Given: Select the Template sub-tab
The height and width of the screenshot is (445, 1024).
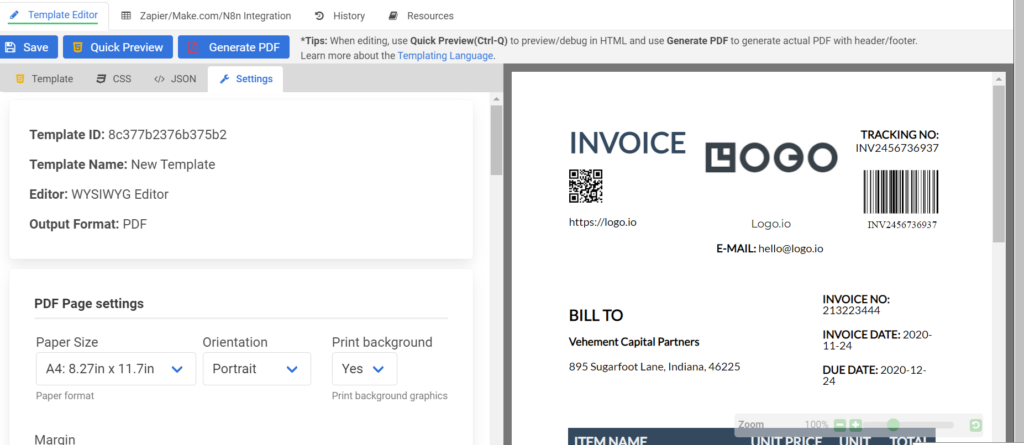Looking at the screenshot, I should tap(44, 79).
